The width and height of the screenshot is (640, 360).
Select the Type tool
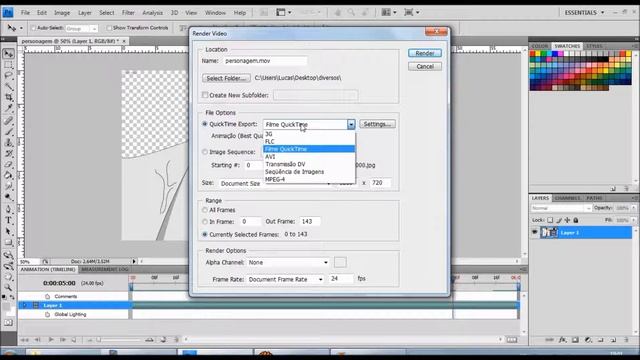(x=8, y=220)
